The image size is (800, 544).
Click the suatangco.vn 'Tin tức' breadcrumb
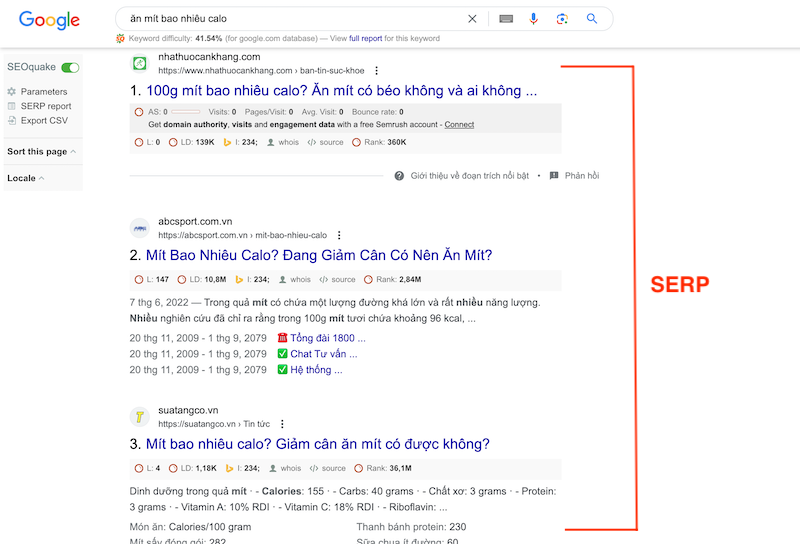(x=257, y=424)
